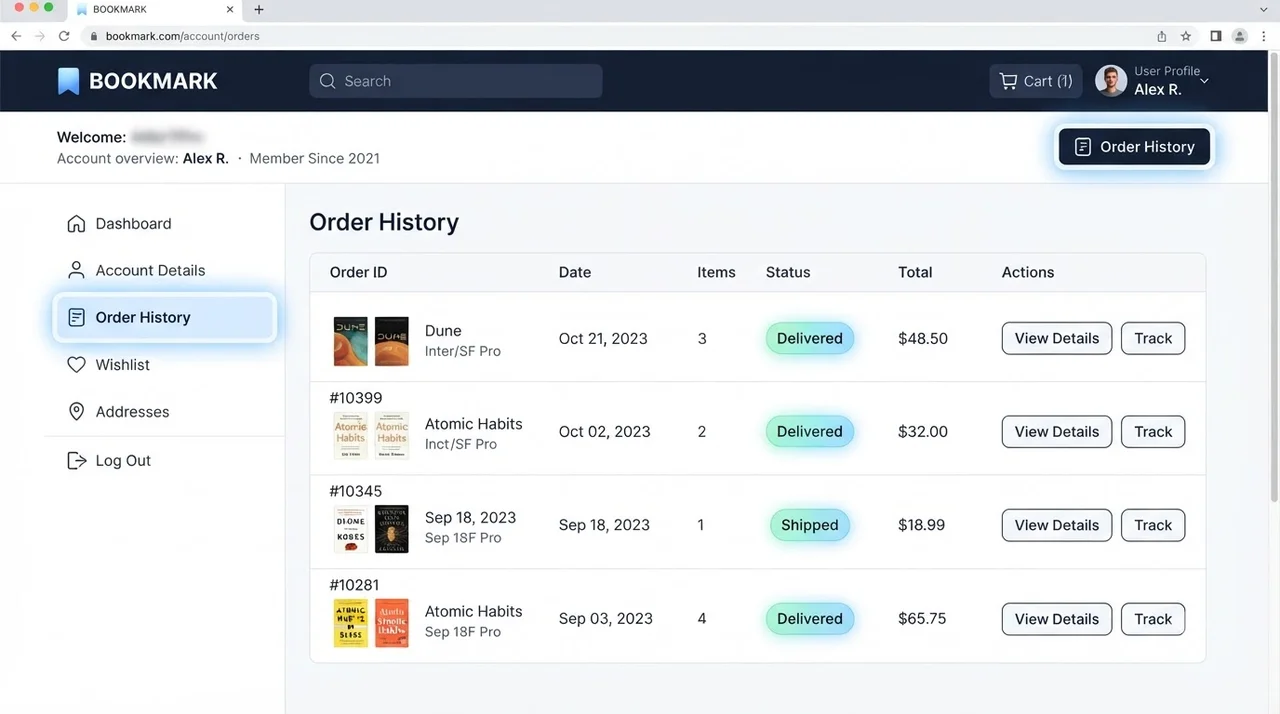Click the Shipped status badge

[810, 525]
